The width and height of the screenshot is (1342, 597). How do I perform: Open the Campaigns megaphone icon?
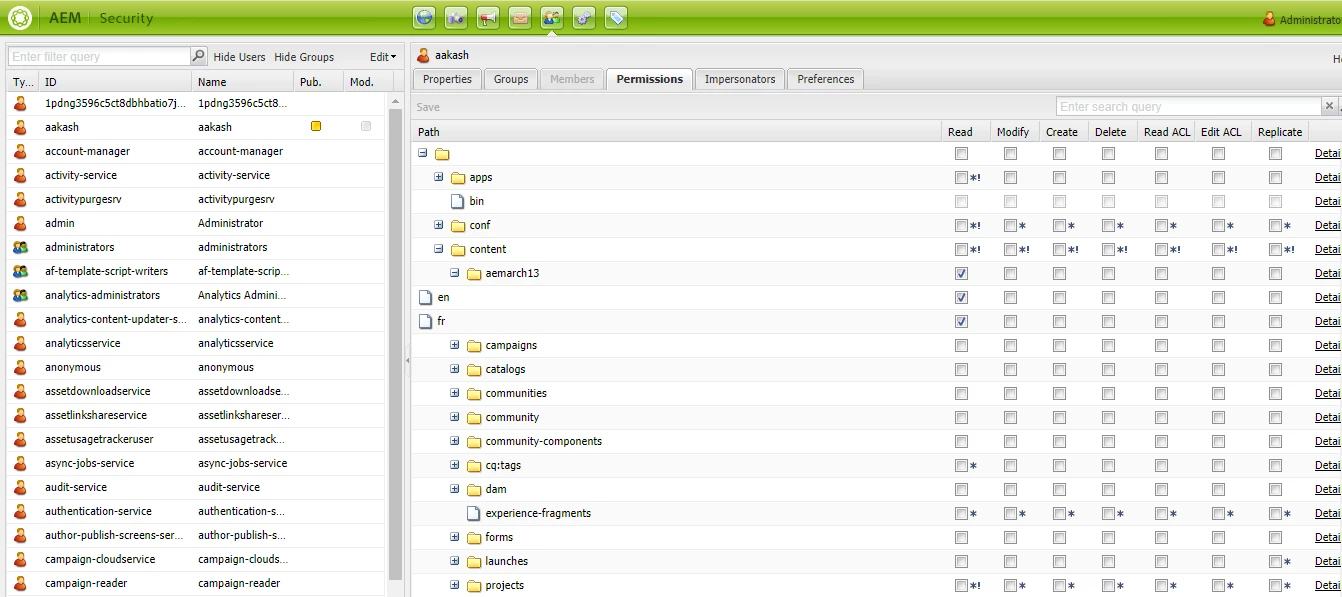pos(488,17)
